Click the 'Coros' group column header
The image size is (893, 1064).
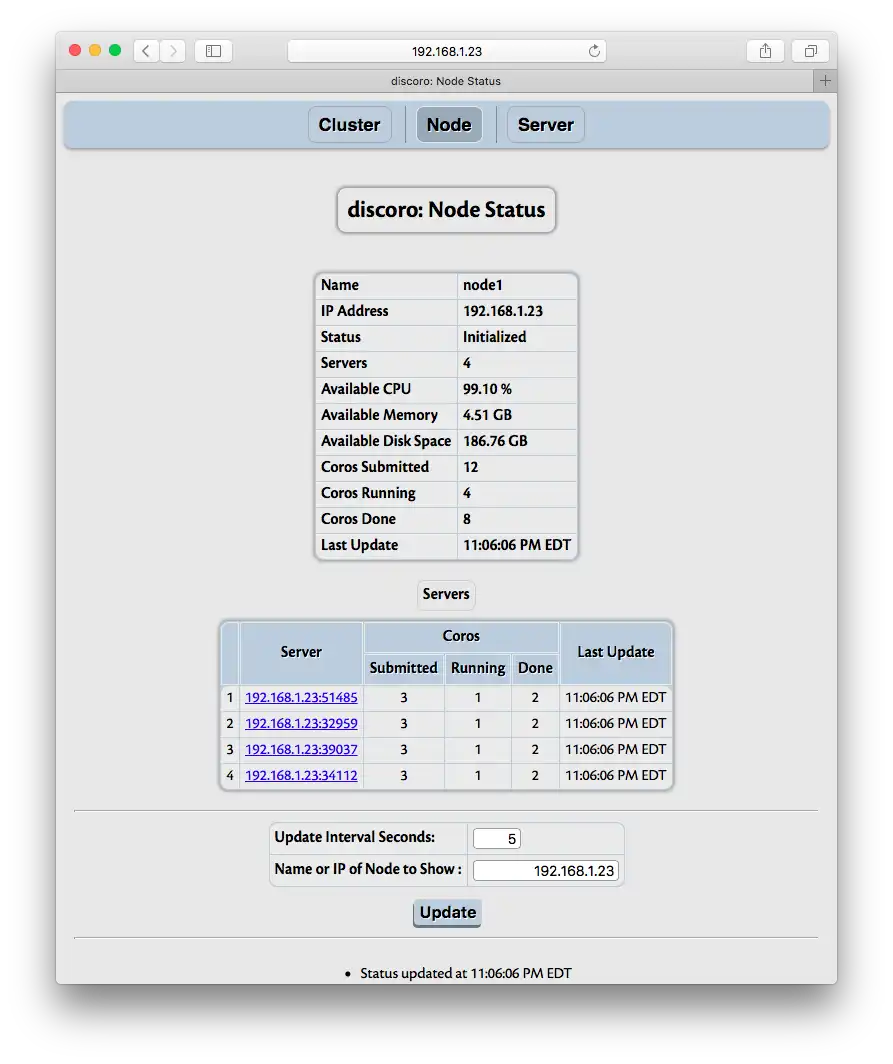click(x=461, y=636)
